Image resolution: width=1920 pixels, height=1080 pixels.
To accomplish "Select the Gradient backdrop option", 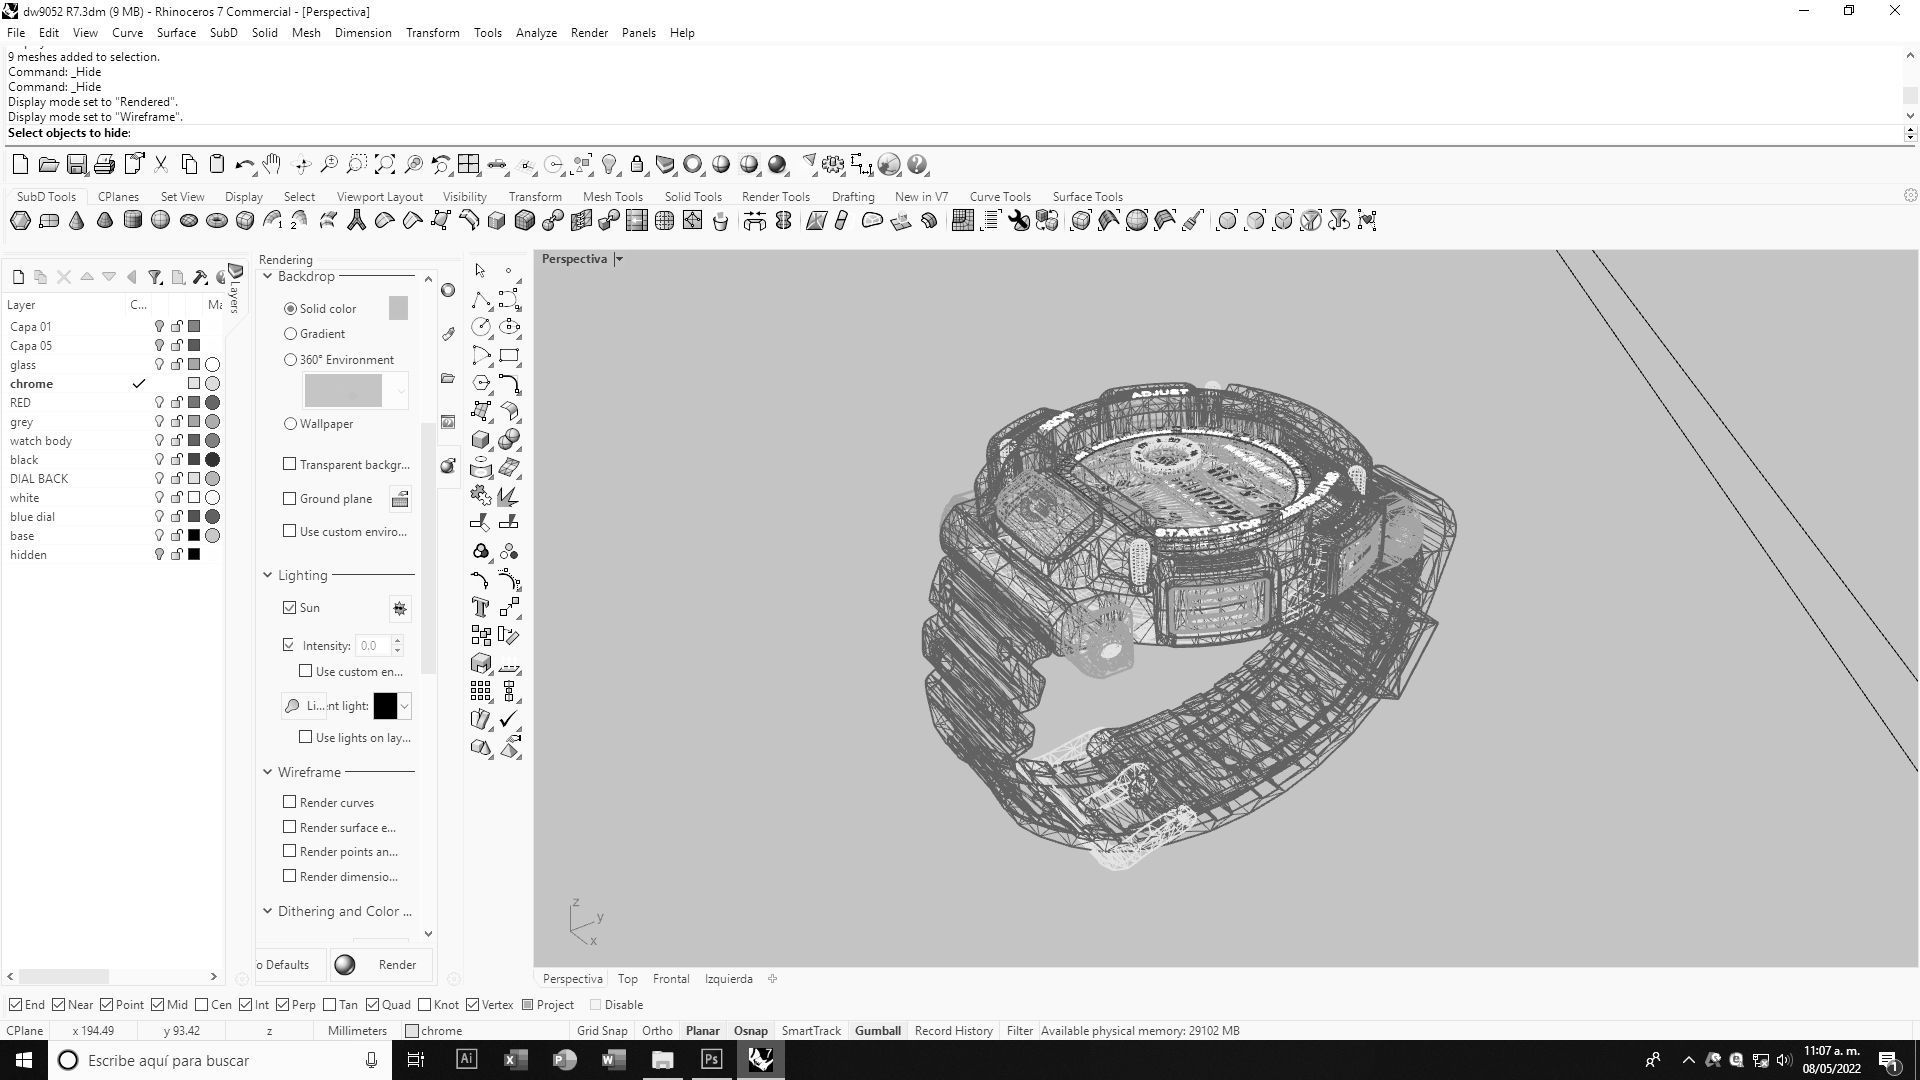I will point(290,334).
